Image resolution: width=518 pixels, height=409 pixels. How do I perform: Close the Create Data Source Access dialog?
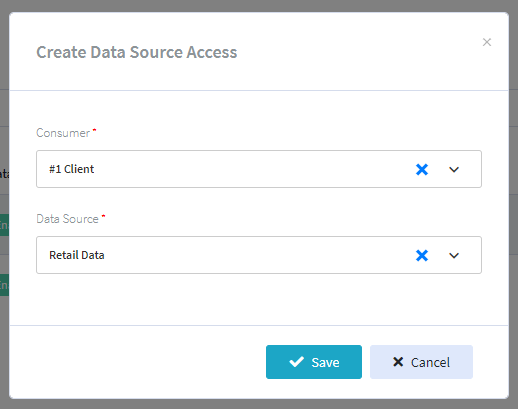click(487, 42)
